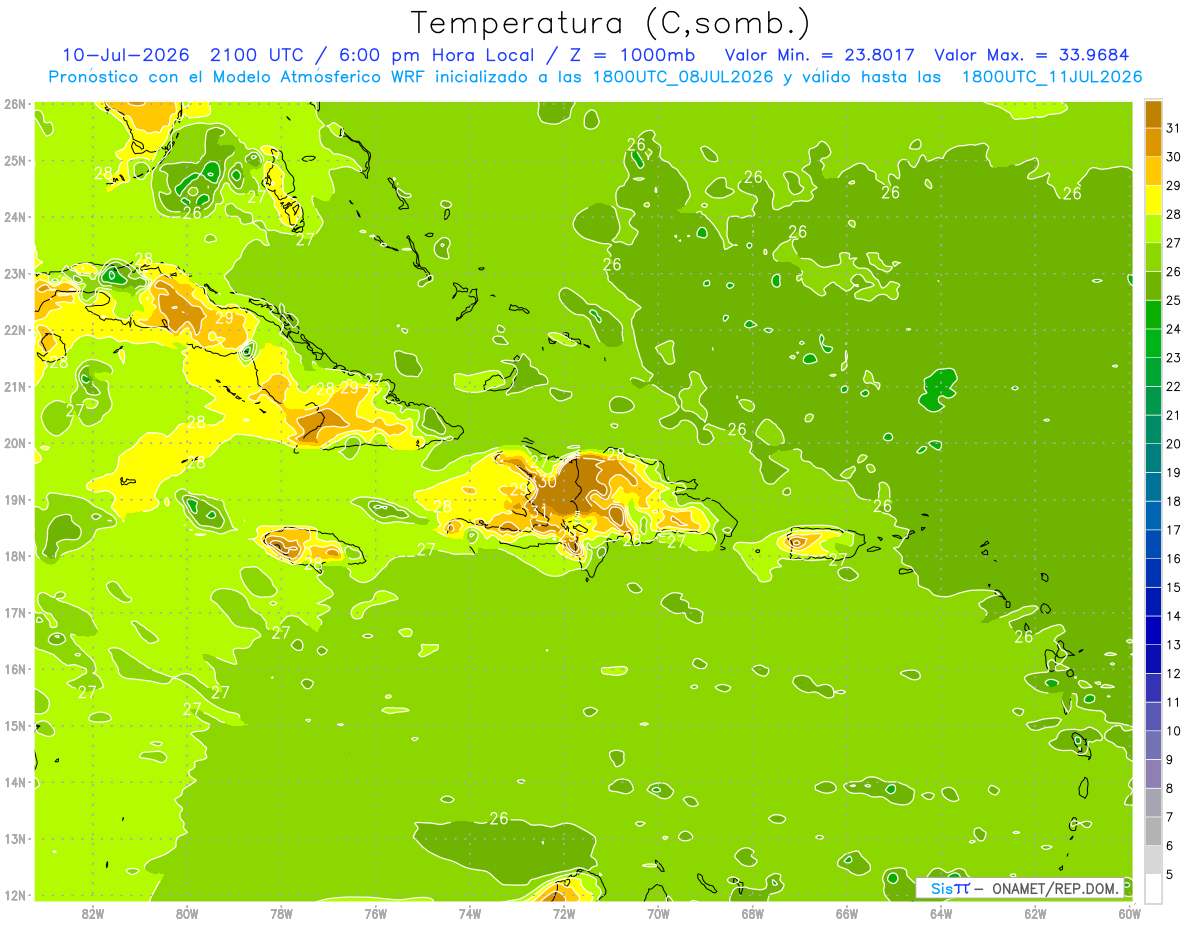Viewport: 1200px width, 927px height.
Task: Click the "26N" latitude axis label
Action: click(15, 104)
